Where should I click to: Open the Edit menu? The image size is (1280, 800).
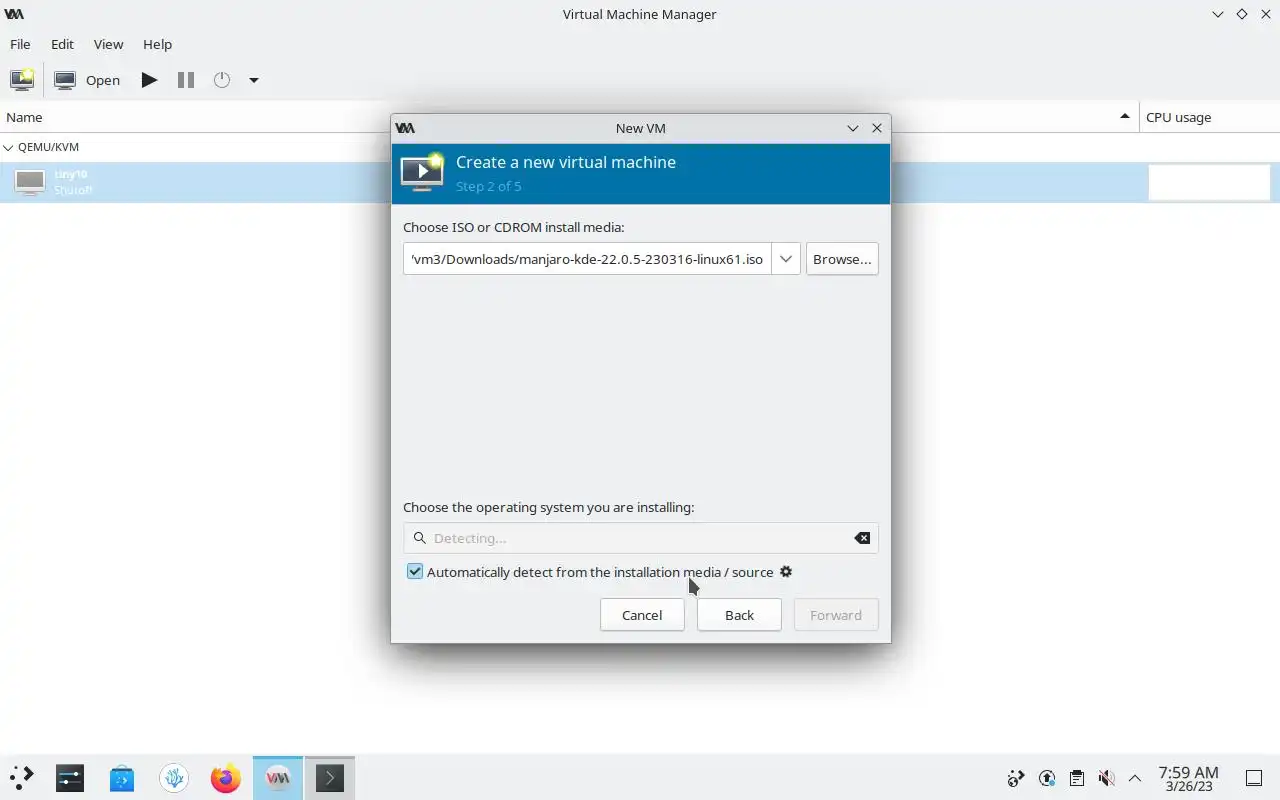(62, 44)
